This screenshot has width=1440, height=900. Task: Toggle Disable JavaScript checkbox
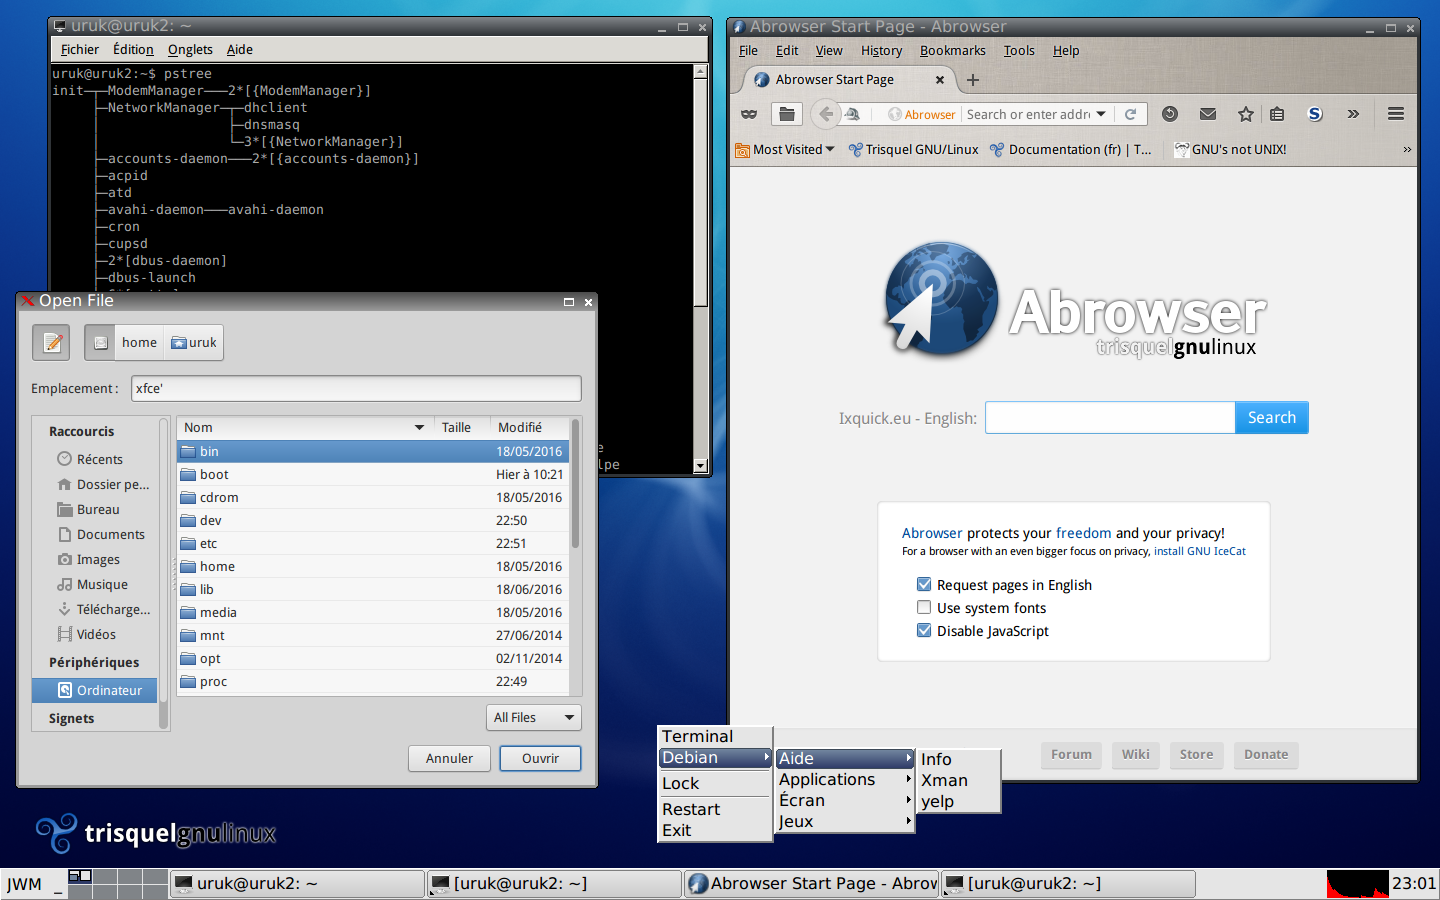click(924, 631)
